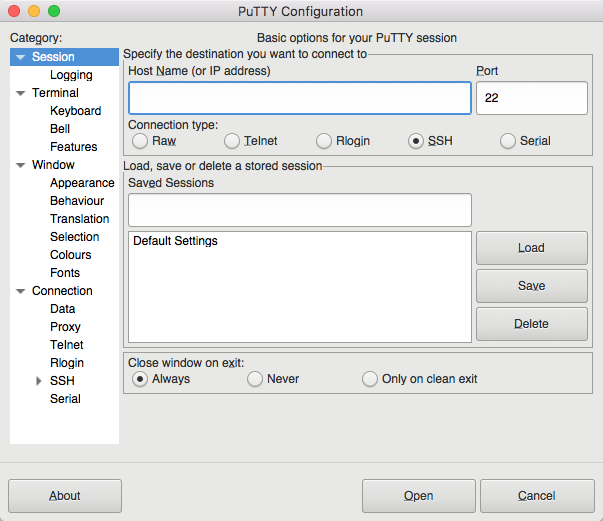Select Raw connection type

pyautogui.click(x=140, y=141)
